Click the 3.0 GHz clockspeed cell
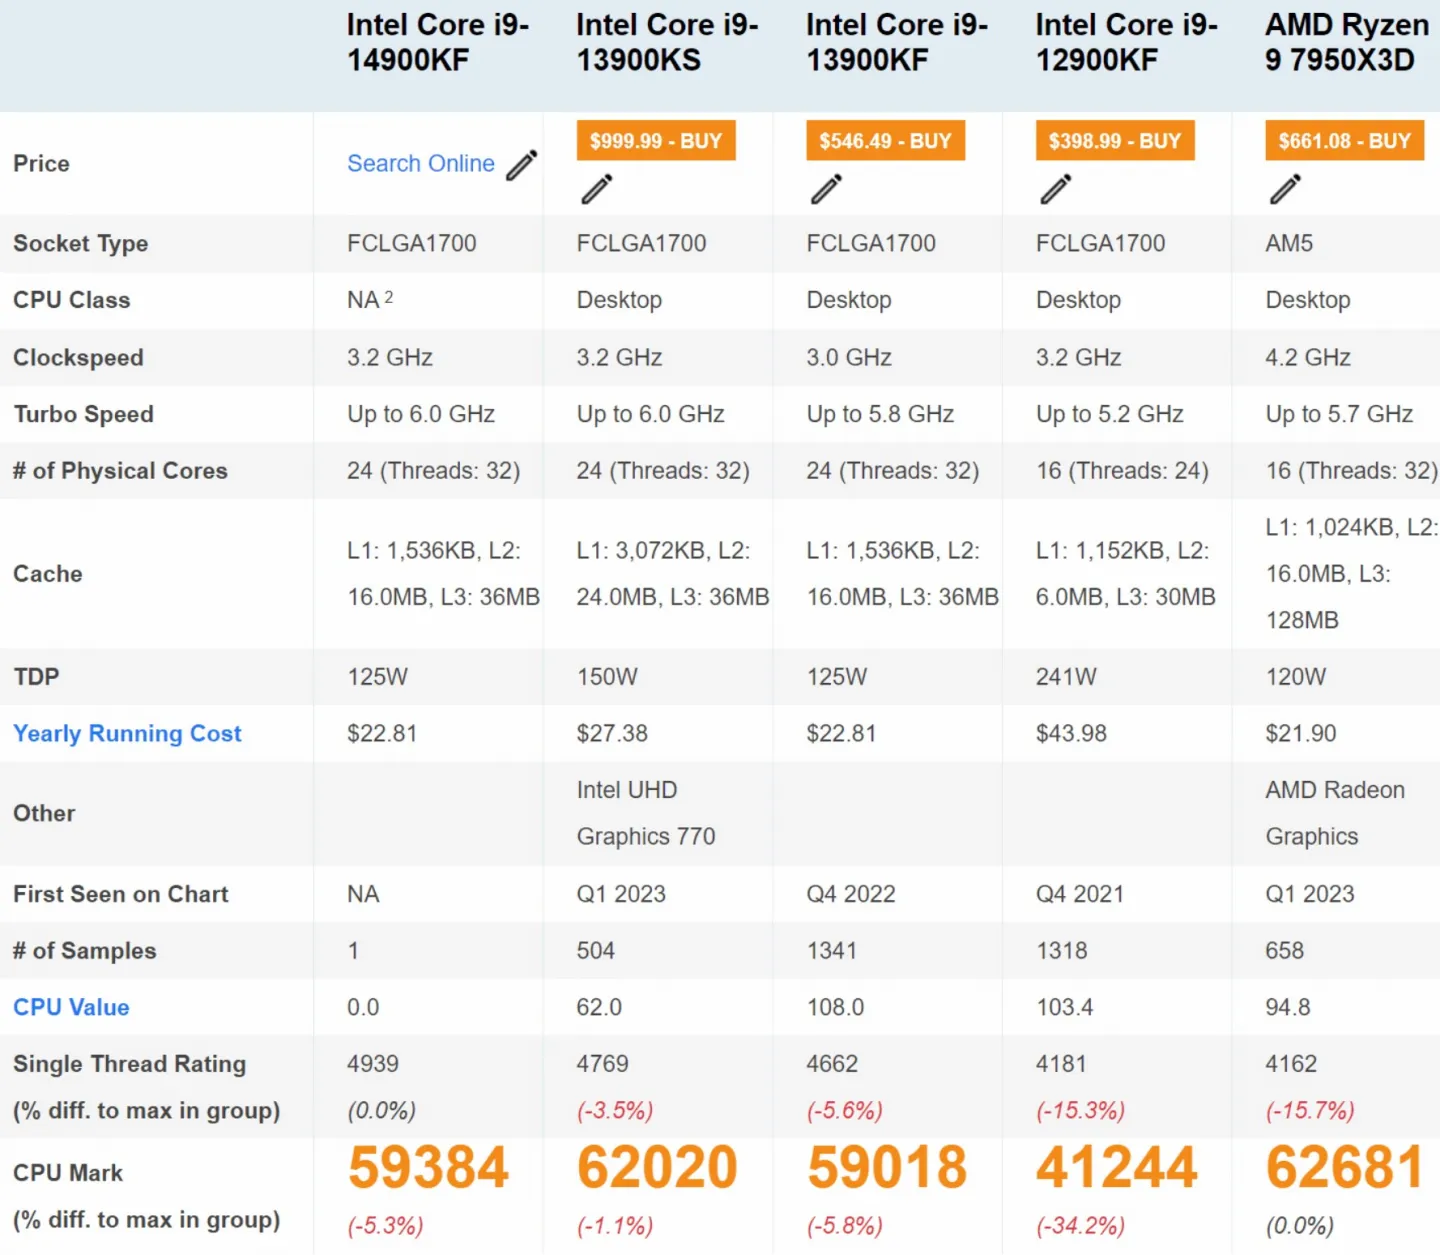Image resolution: width=1440 pixels, height=1255 pixels. tap(849, 357)
